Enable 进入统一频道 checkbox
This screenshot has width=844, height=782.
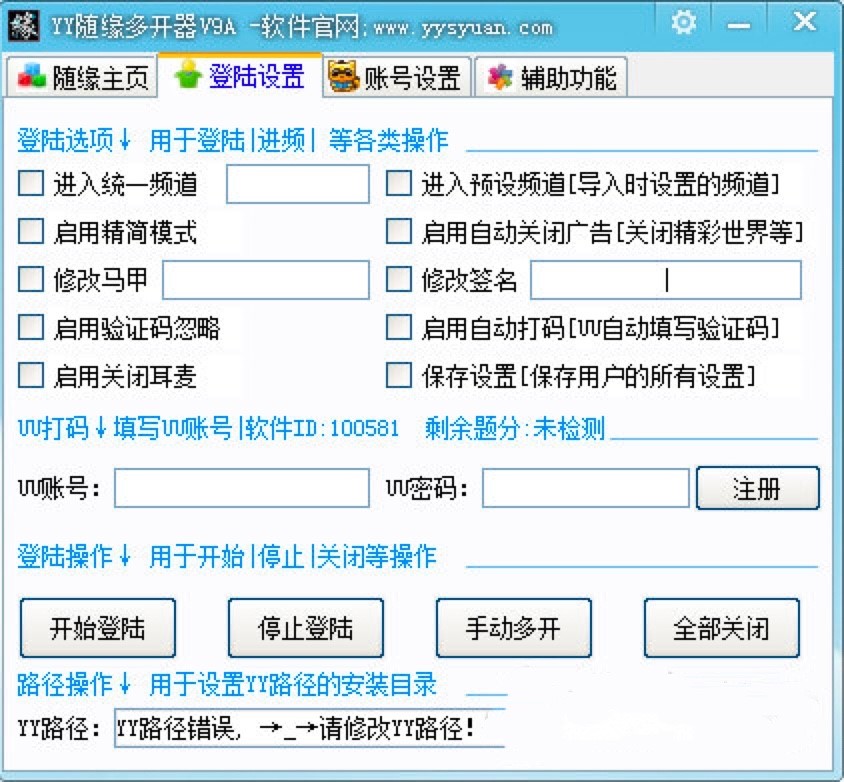[x=31, y=184]
